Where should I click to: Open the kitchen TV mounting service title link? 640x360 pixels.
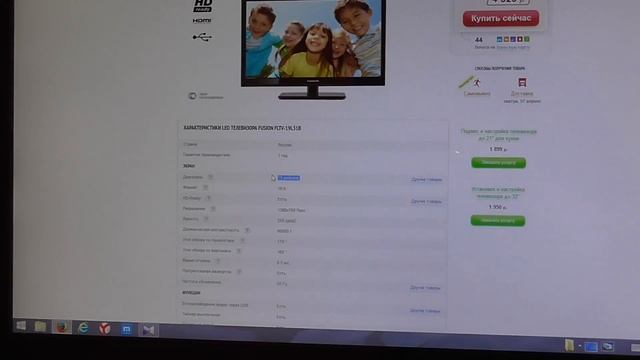(x=498, y=135)
